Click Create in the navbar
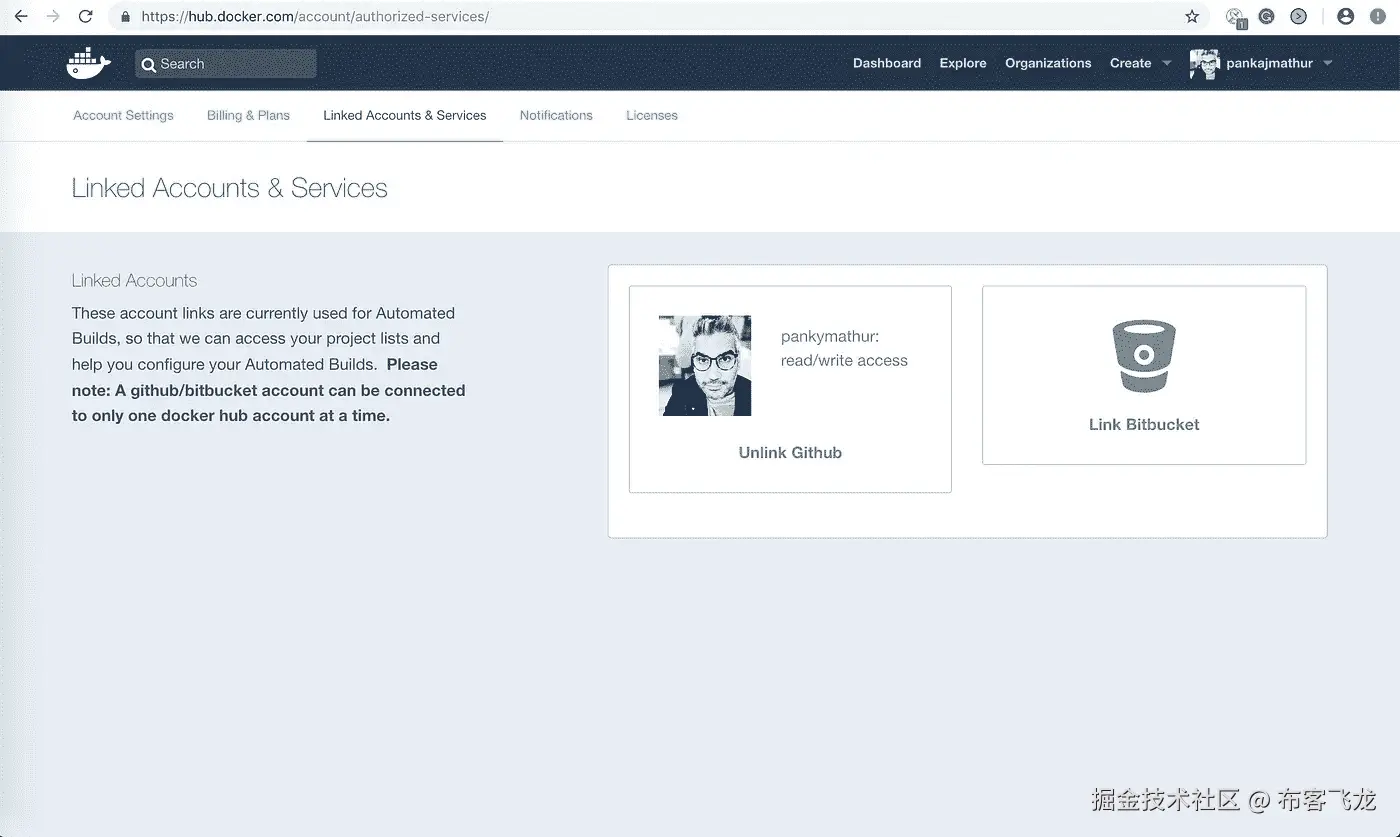 point(1130,63)
